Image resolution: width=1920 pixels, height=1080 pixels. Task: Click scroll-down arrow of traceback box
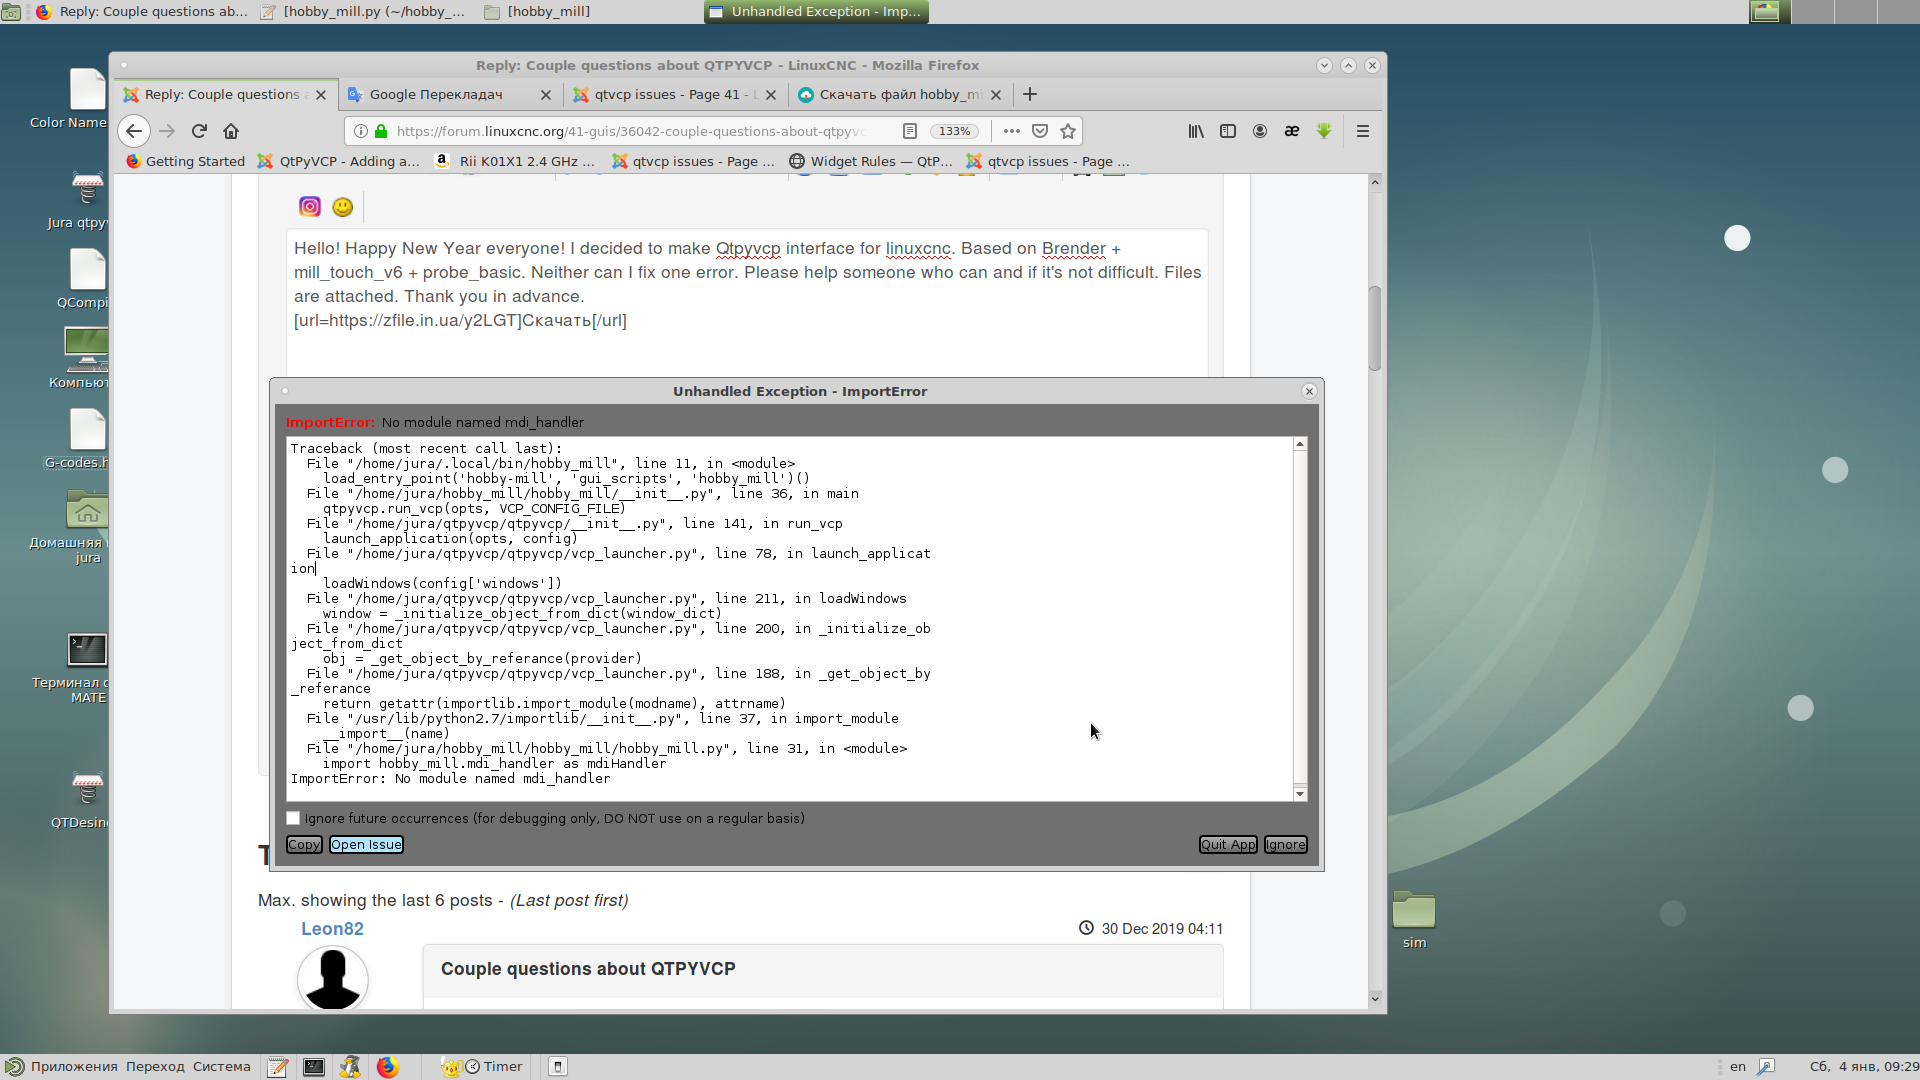point(1300,794)
